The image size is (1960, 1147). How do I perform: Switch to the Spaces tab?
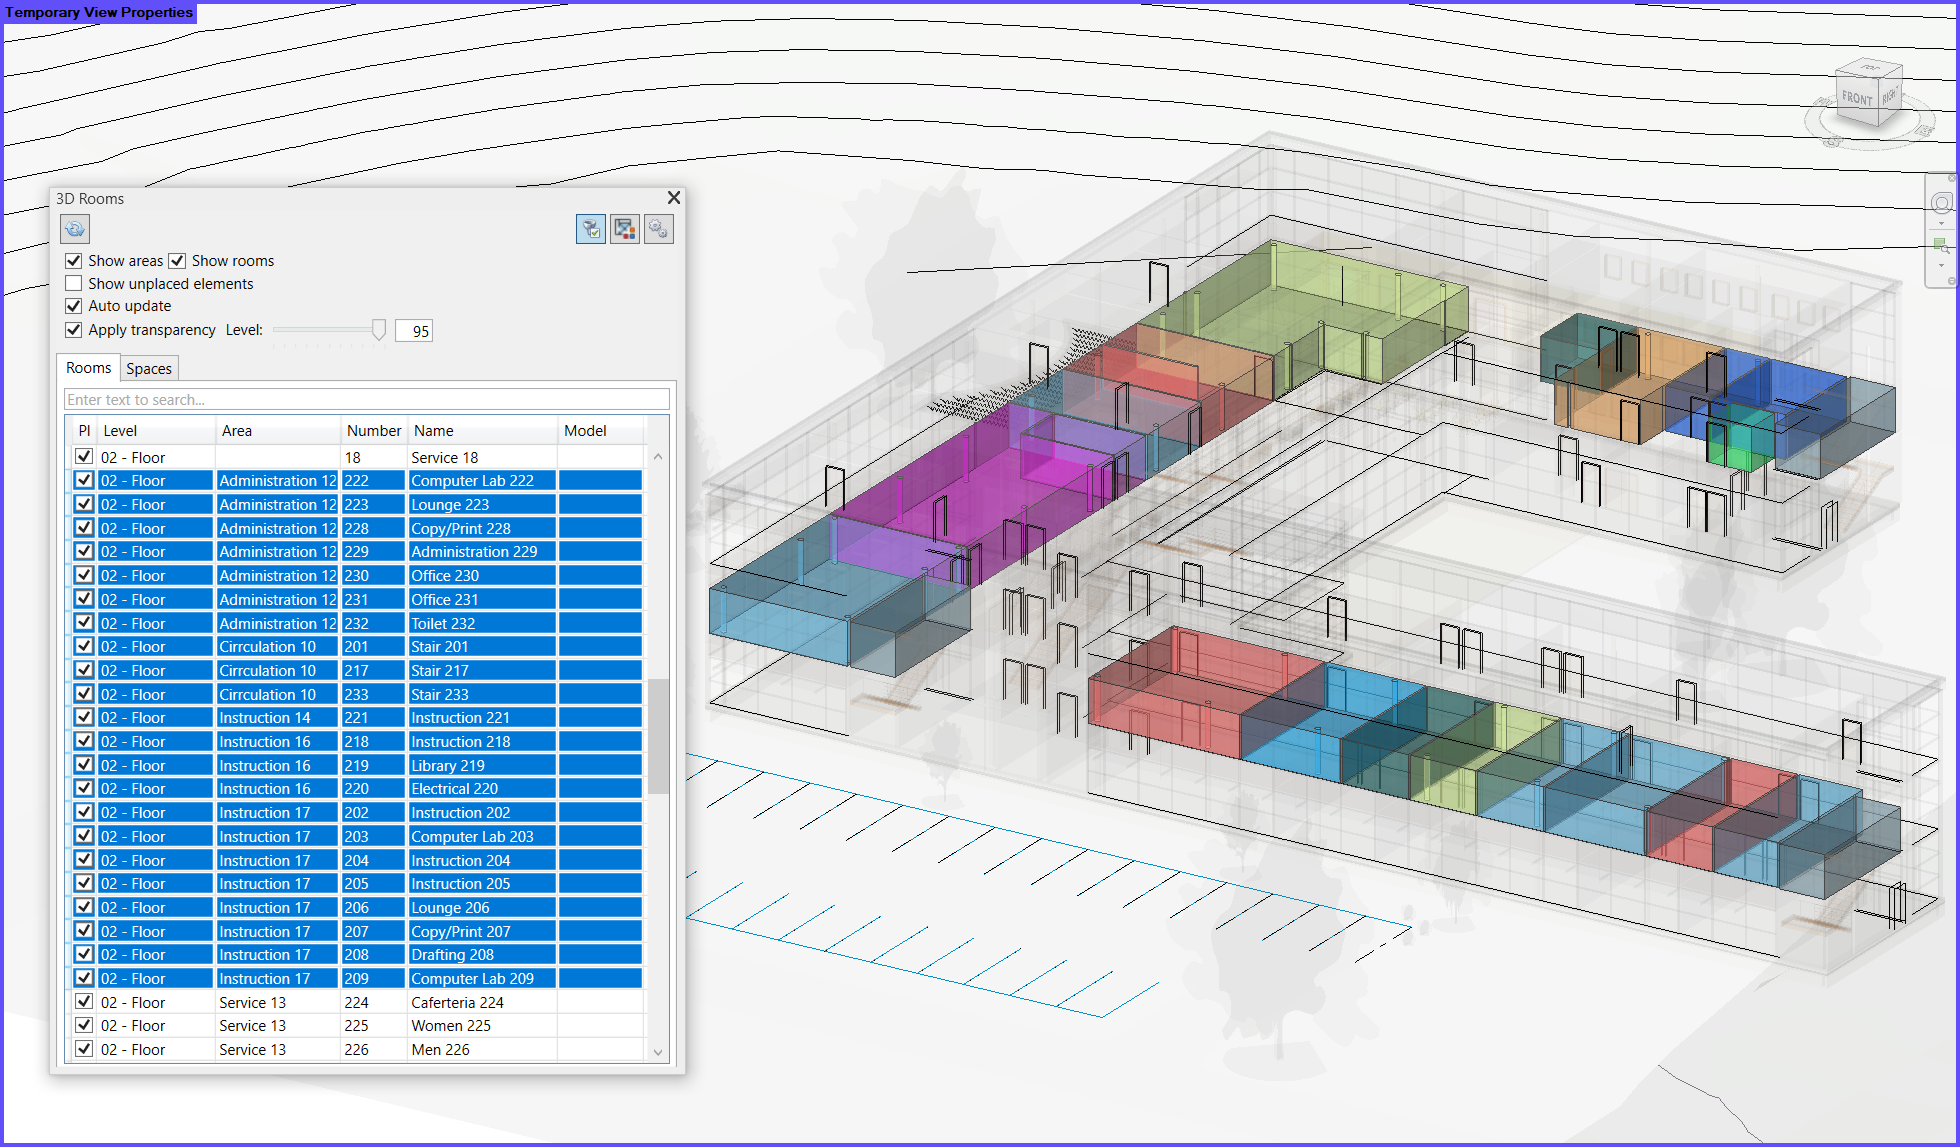pyautogui.click(x=149, y=369)
